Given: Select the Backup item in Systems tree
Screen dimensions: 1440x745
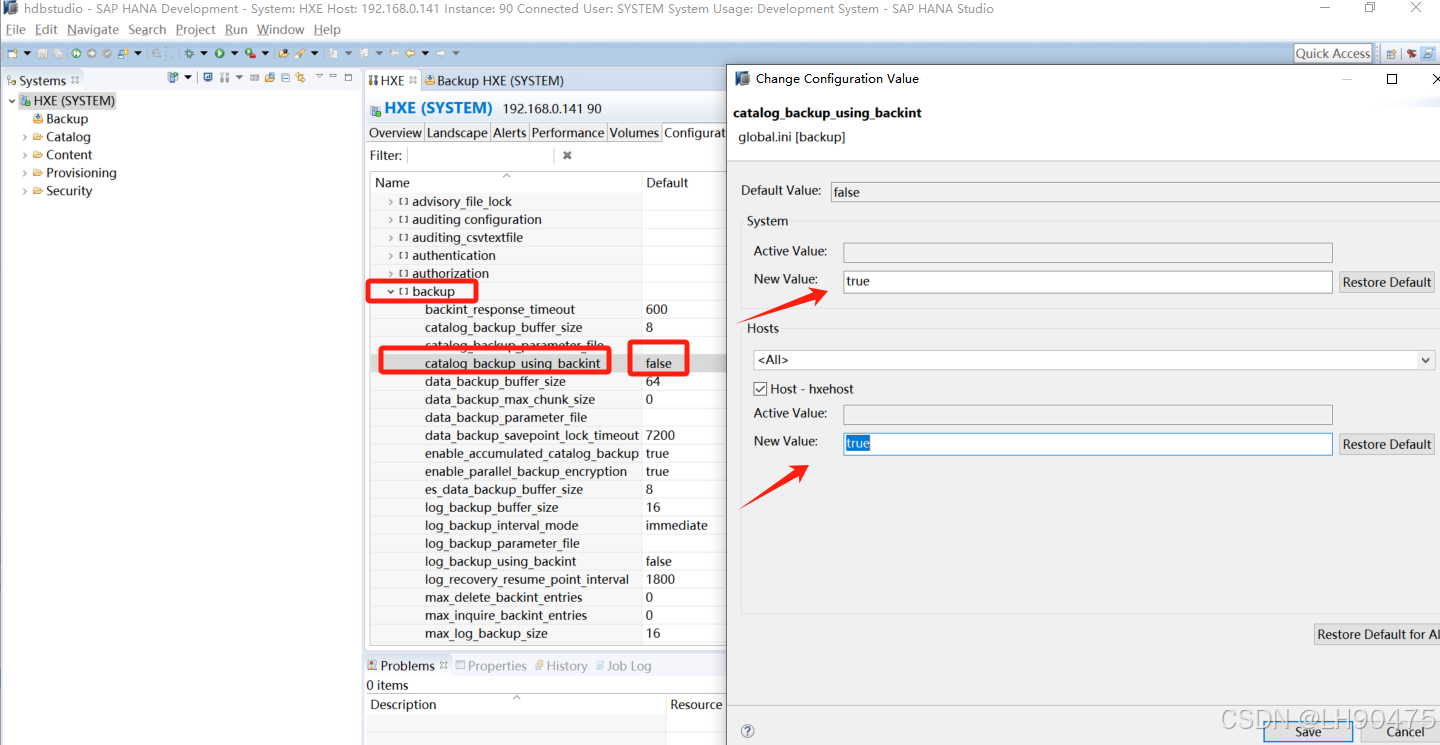Looking at the screenshot, I should tap(59, 119).
